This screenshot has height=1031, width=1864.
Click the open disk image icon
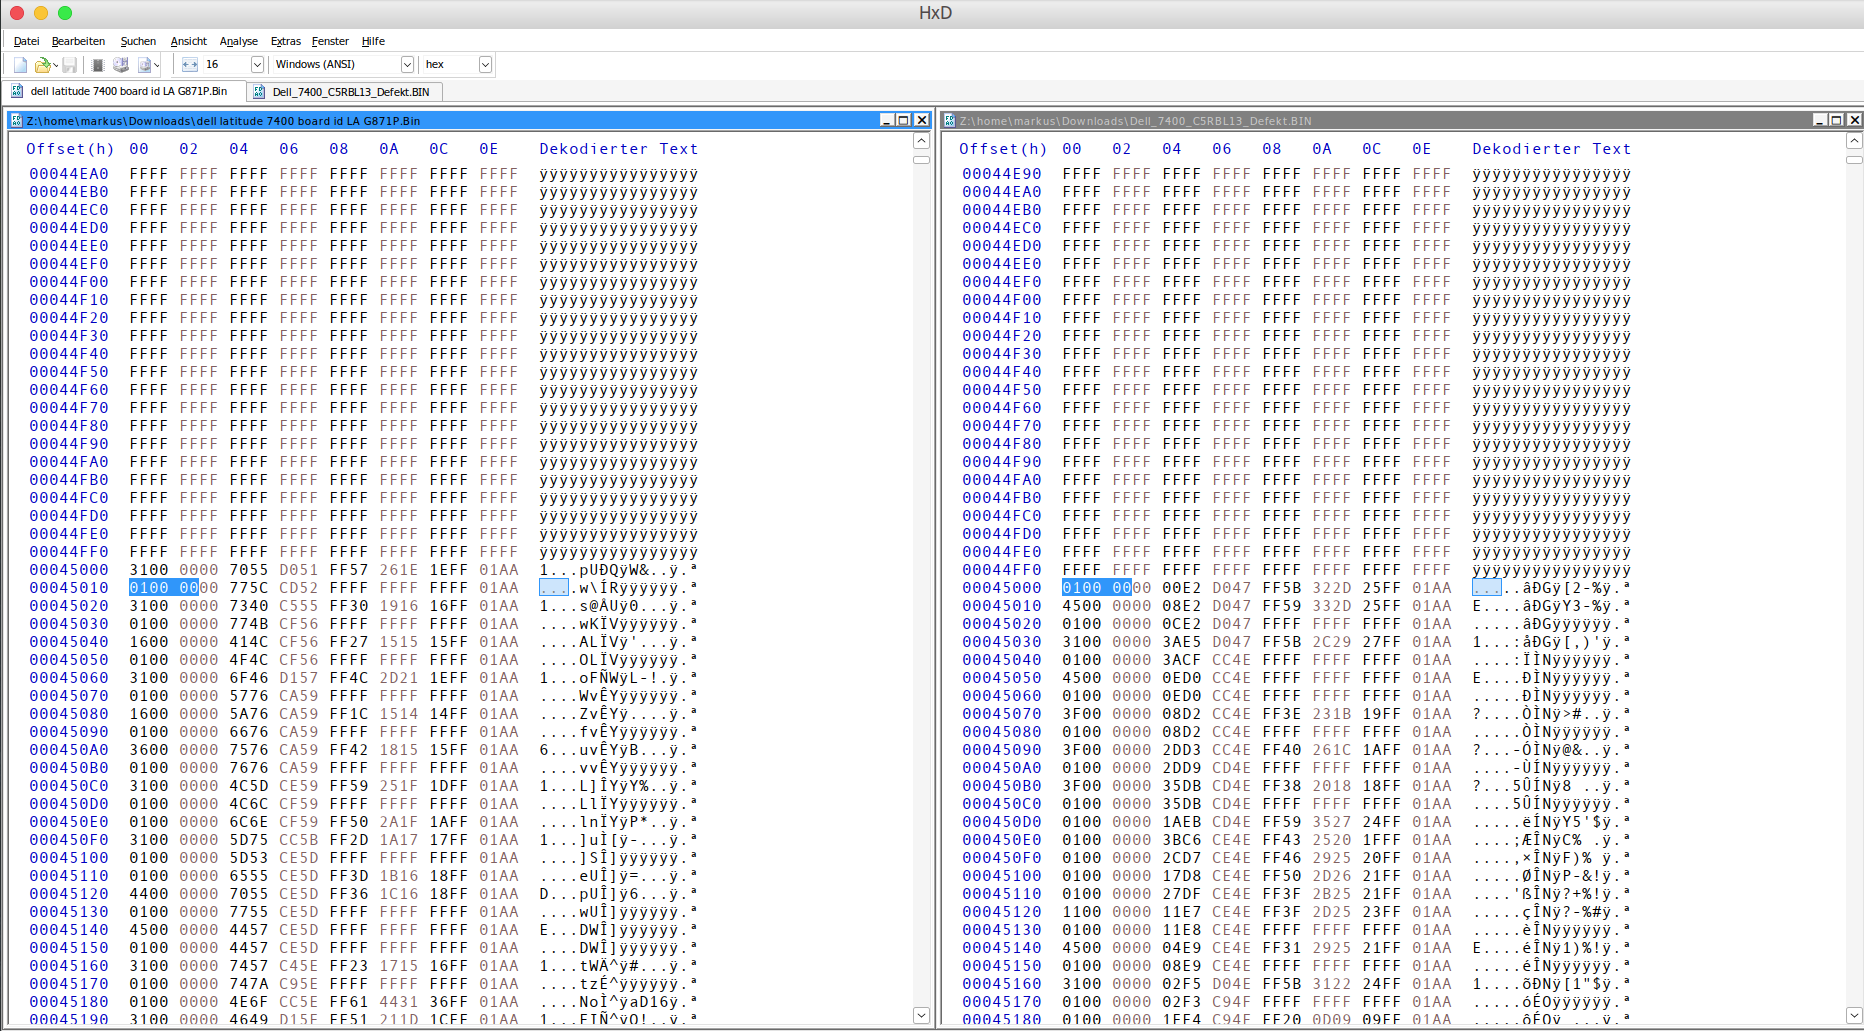[144, 65]
